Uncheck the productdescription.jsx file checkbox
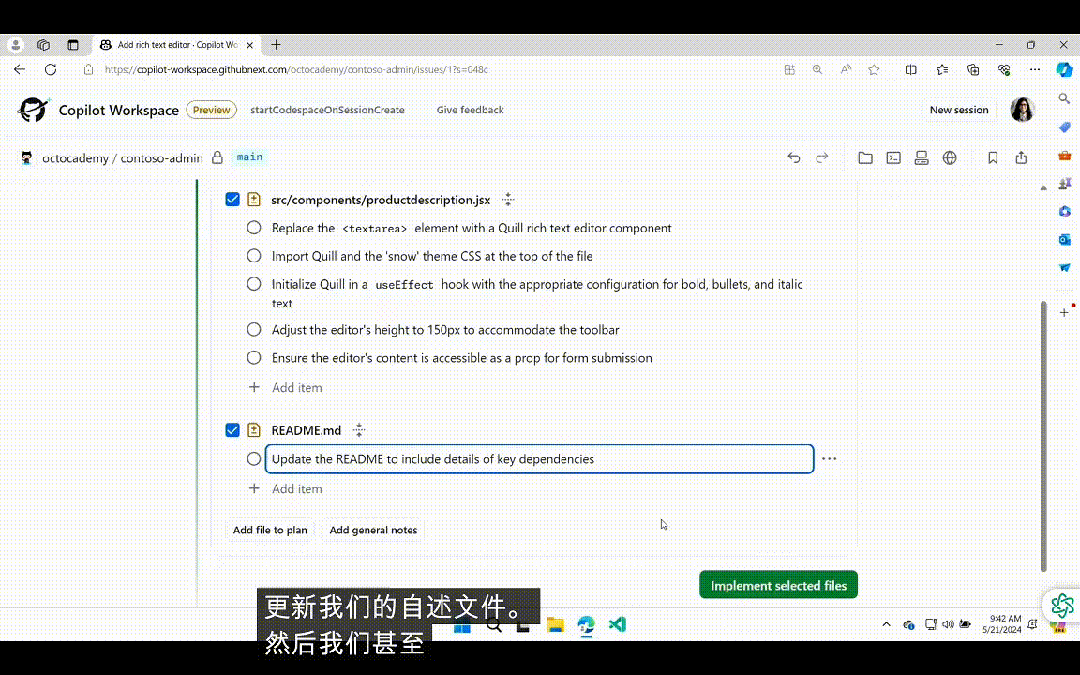Image resolution: width=1080 pixels, height=675 pixels. pyautogui.click(x=232, y=200)
